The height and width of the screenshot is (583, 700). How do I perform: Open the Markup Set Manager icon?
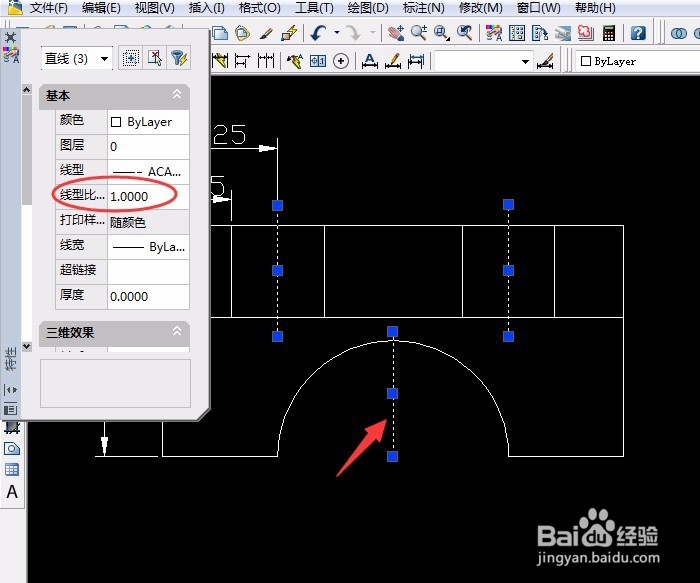coord(586,33)
